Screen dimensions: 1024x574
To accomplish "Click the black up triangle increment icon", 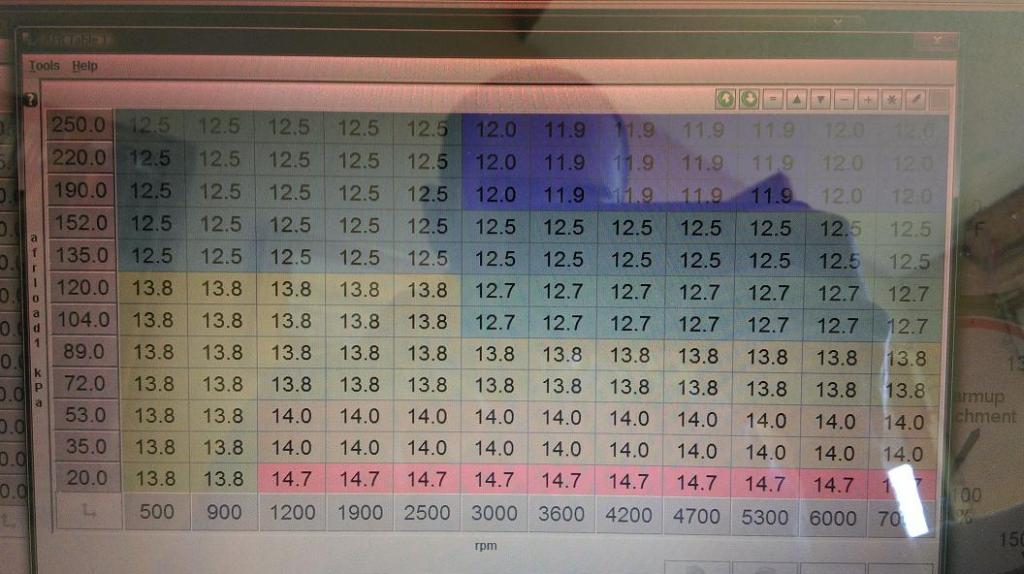I will tap(797, 100).
